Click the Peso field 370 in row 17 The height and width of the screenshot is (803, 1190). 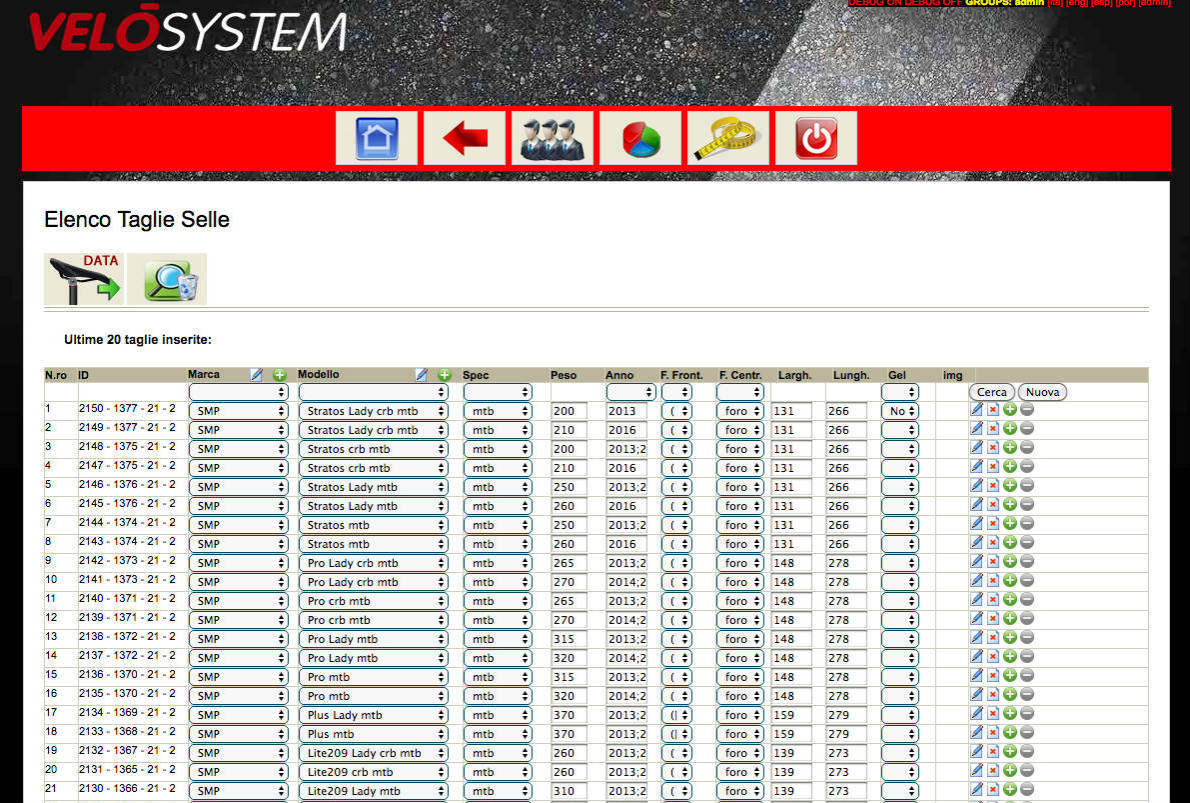coord(569,715)
